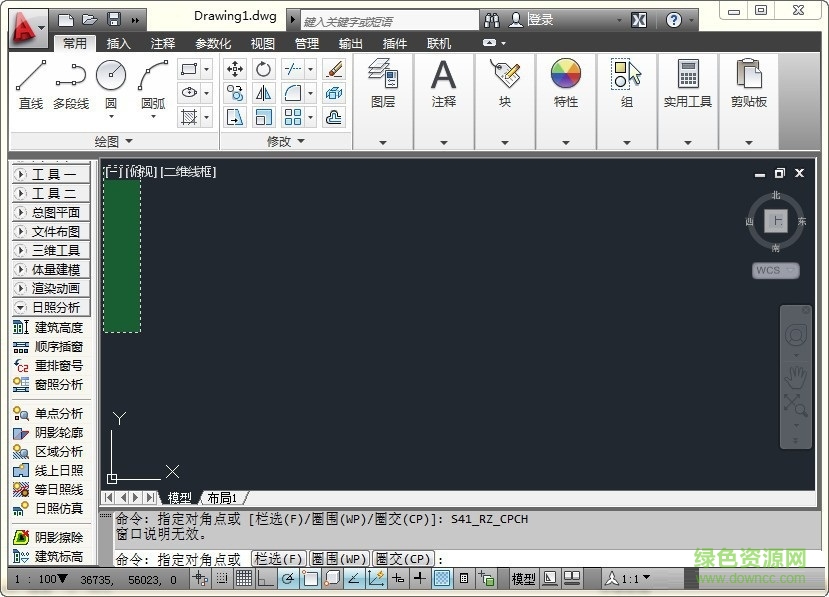Click the ViewCube 上 top face
This screenshot has width=829, height=597.
(x=776, y=221)
